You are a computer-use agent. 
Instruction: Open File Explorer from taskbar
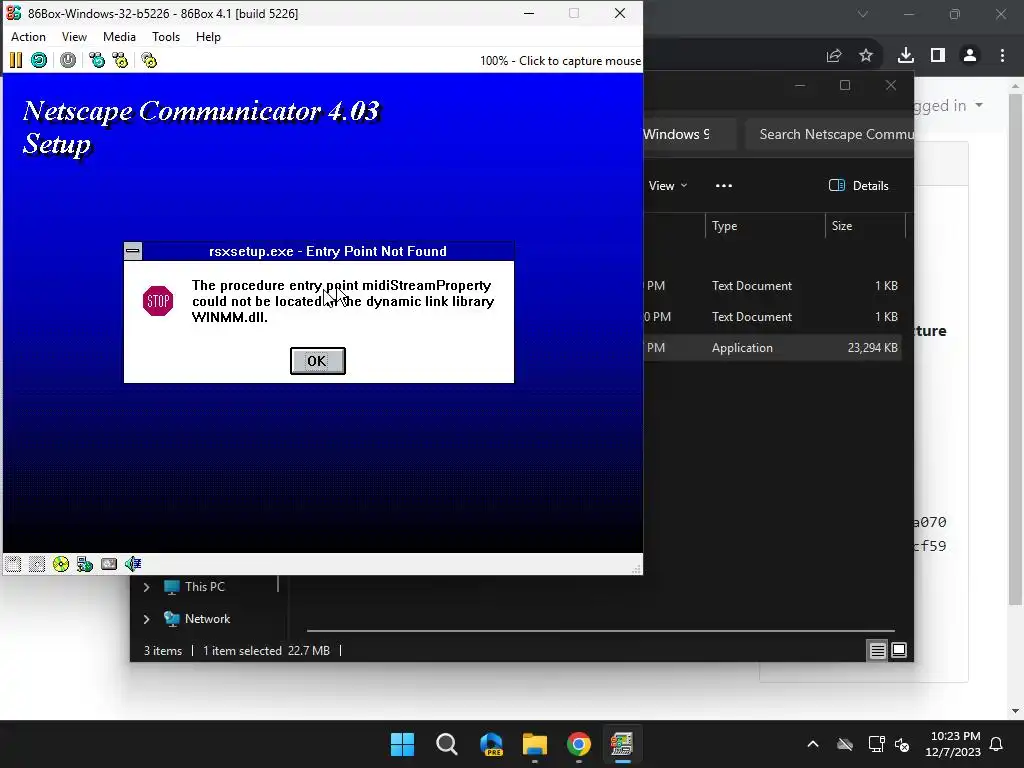click(x=535, y=744)
